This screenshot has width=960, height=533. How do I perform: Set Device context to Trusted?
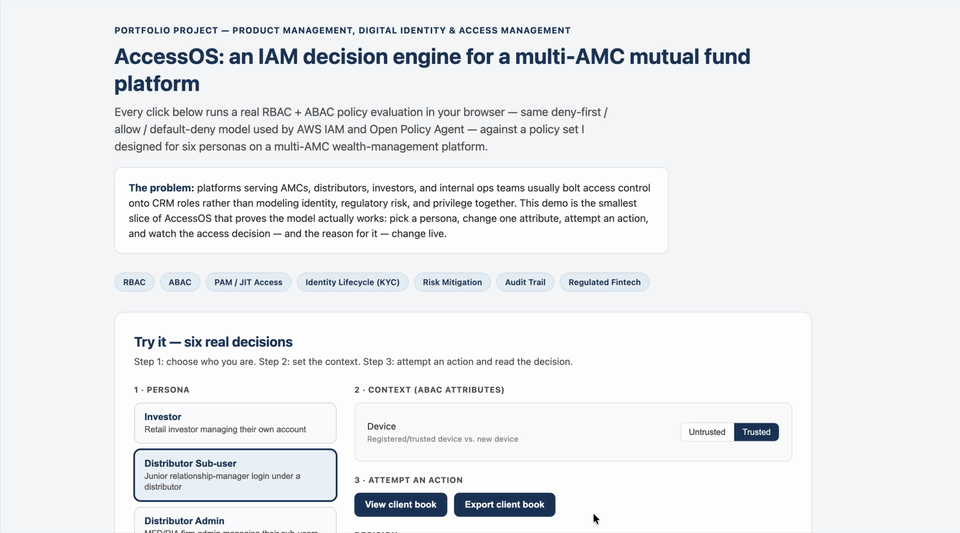[x=756, y=432]
